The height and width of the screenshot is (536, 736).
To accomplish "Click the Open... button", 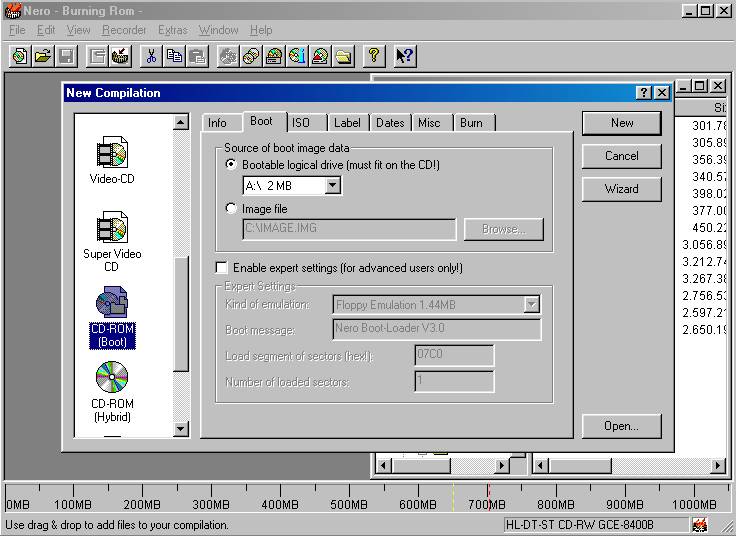I will [x=621, y=426].
